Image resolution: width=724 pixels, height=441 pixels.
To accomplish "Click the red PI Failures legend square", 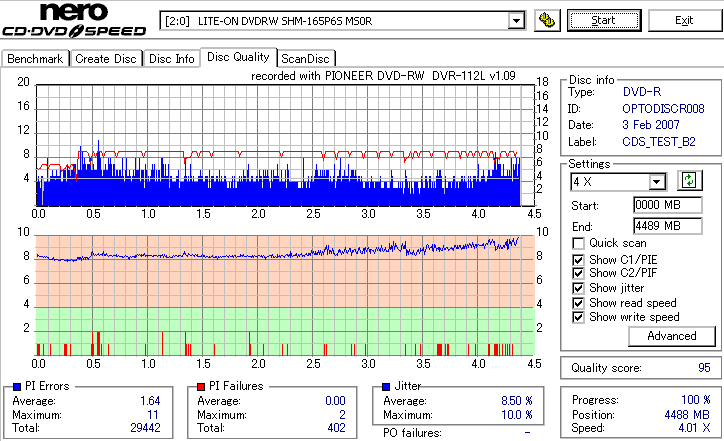I will [x=201, y=387].
